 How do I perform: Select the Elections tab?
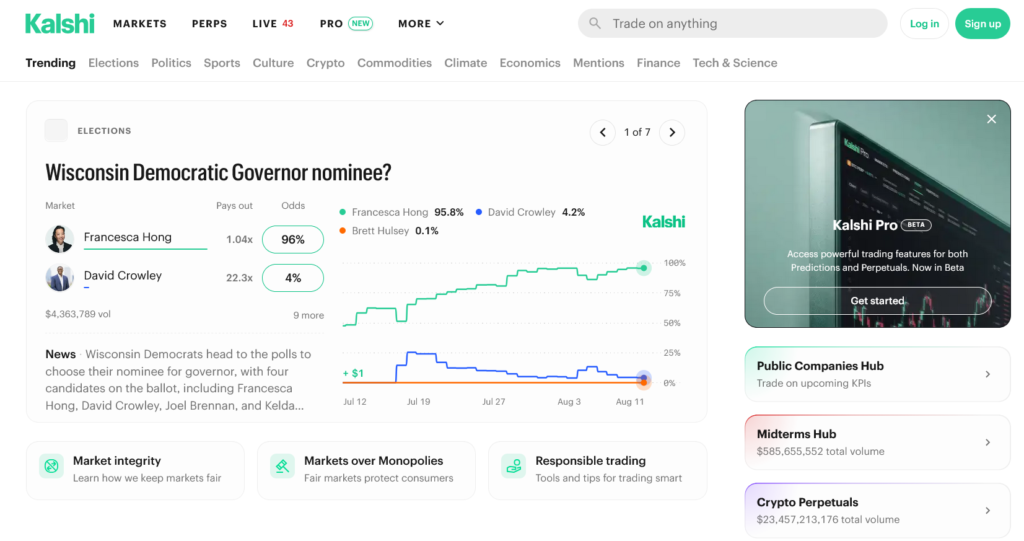tap(114, 63)
